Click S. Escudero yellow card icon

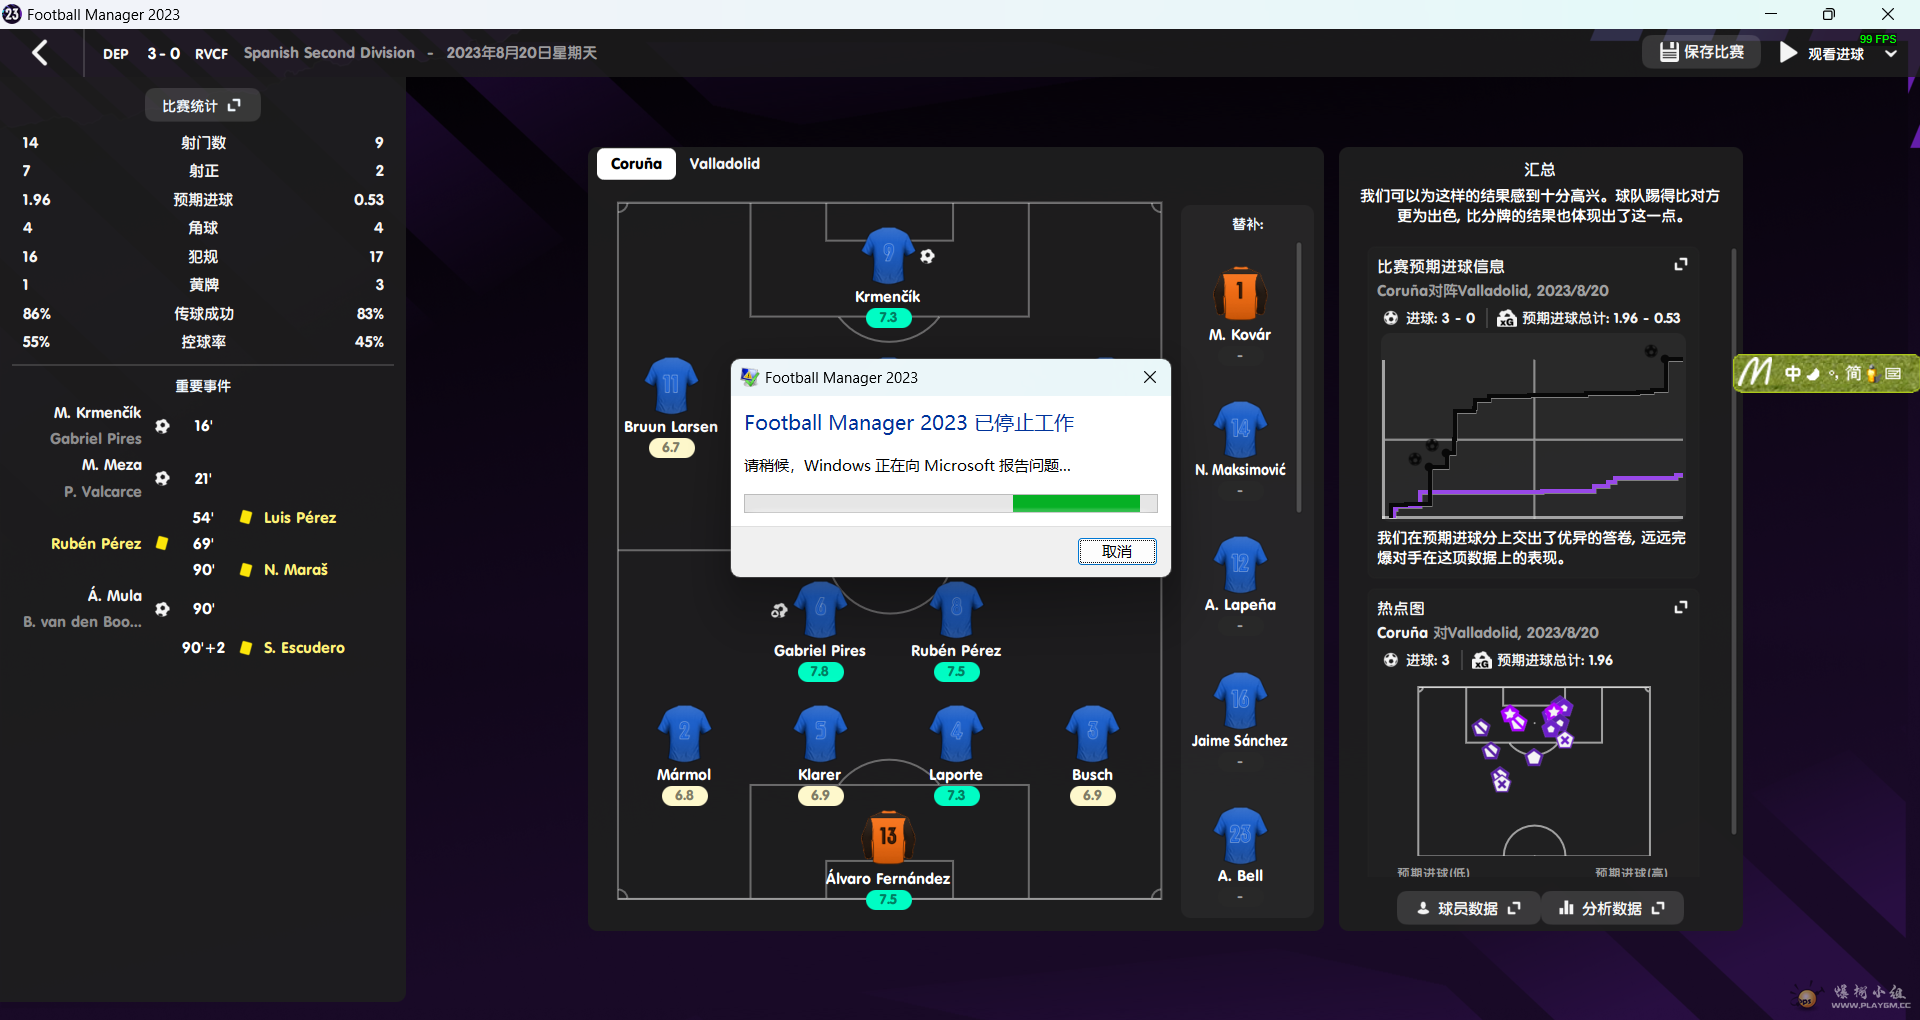pos(245,647)
